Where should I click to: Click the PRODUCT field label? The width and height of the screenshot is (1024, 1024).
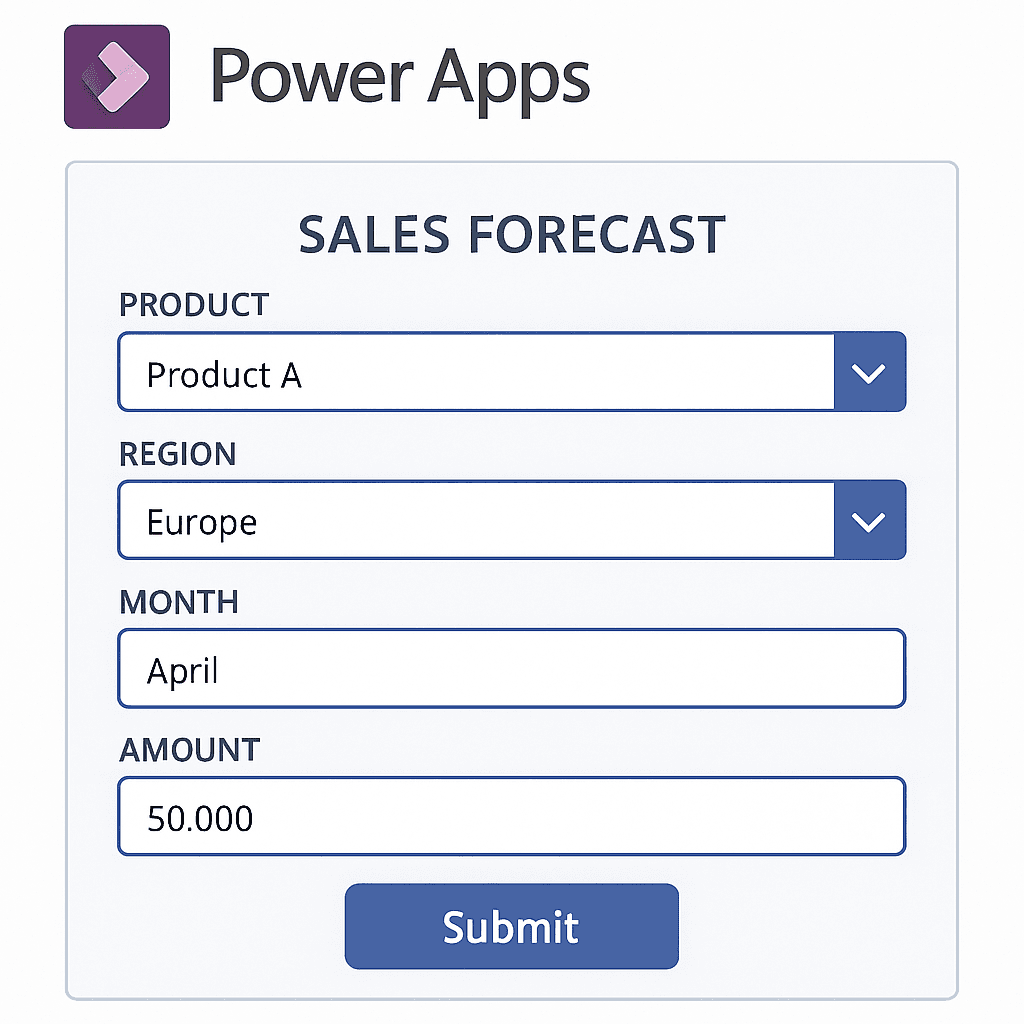[194, 305]
